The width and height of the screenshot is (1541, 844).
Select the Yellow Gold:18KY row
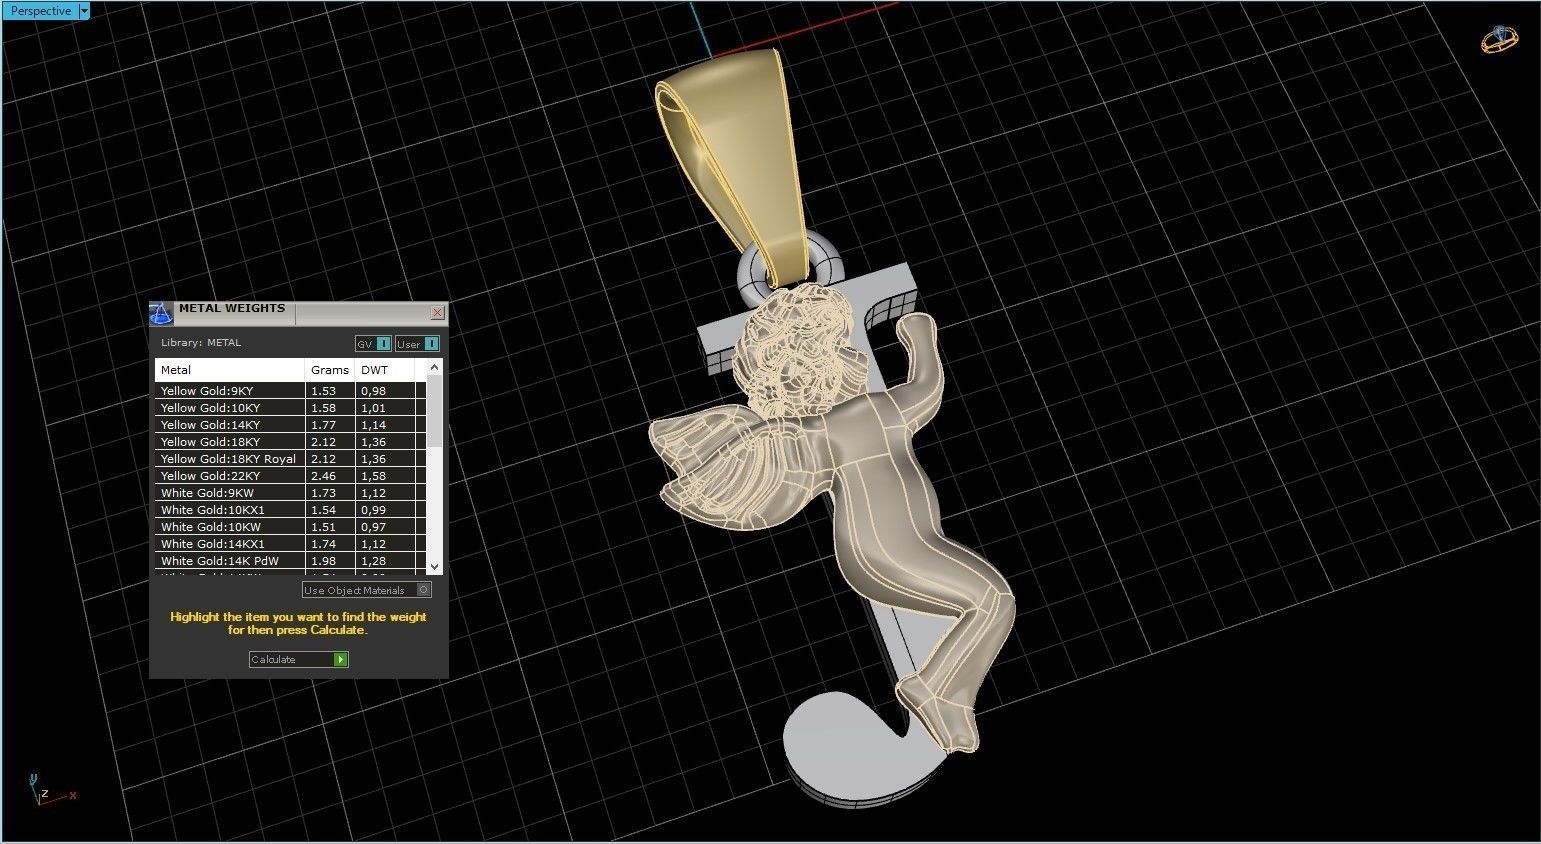coord(290,442)
